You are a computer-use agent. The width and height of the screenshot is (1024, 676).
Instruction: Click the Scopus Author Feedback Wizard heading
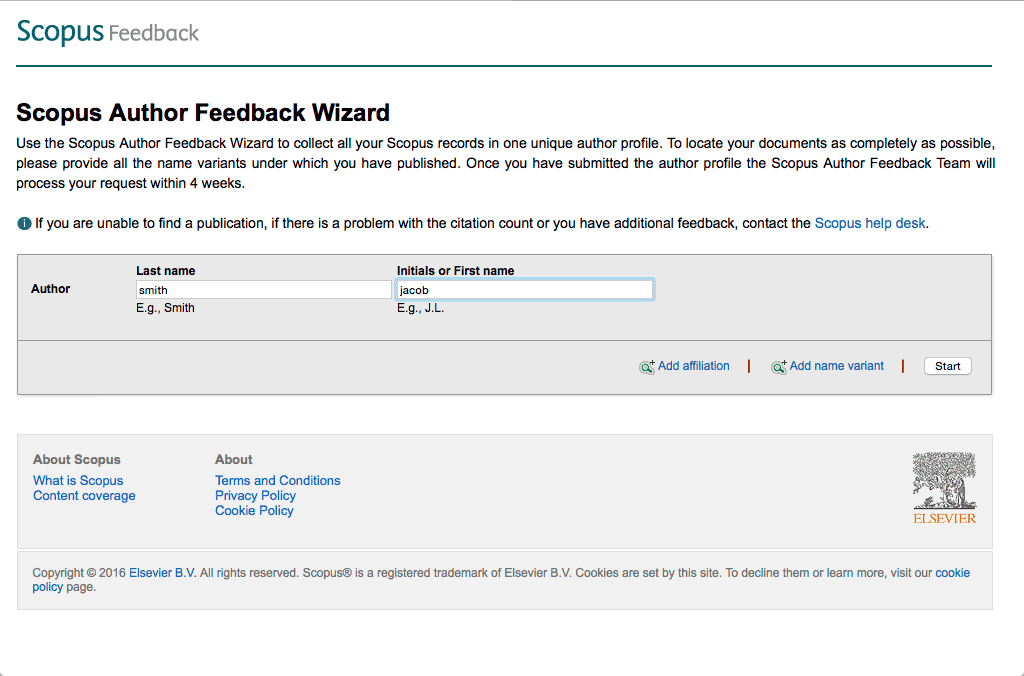pos(203,113)
